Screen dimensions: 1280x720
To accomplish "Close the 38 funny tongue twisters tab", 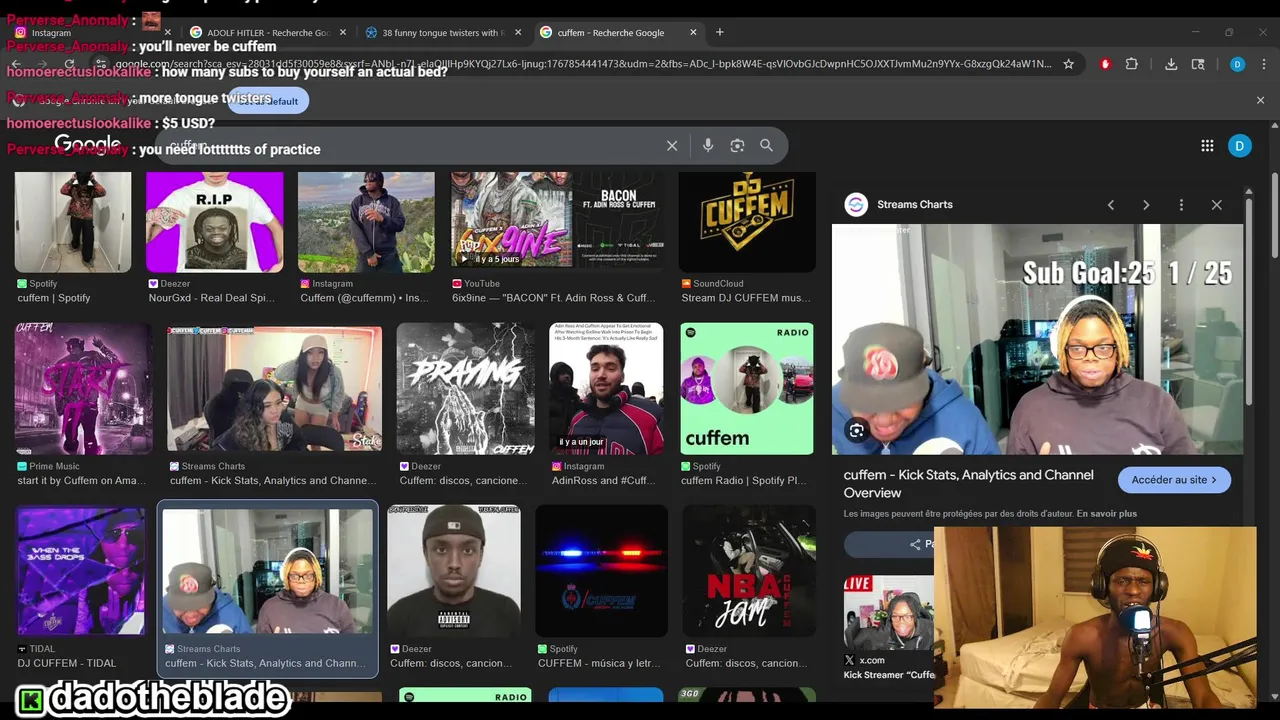I will [x=518, y=32].
